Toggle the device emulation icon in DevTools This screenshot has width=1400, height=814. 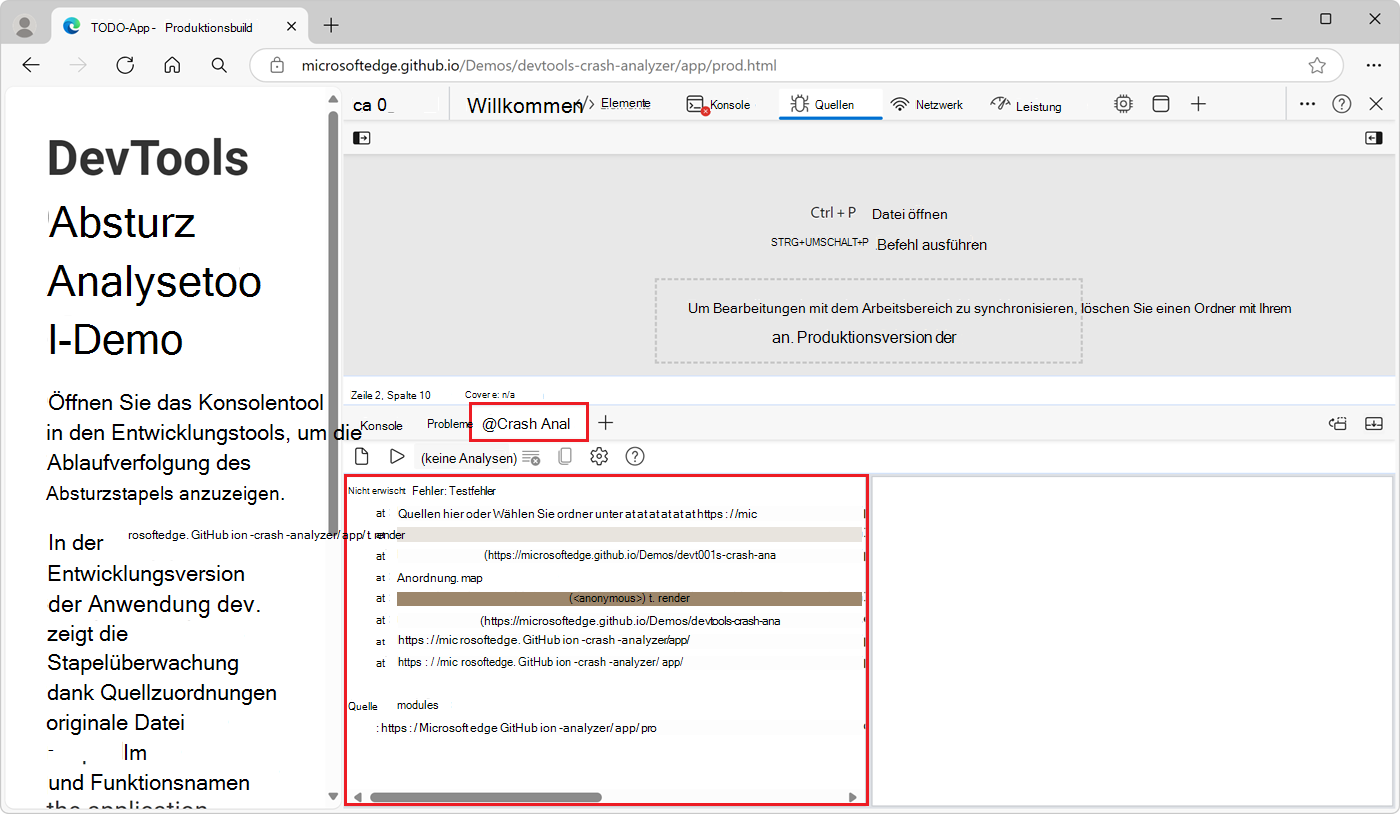click(x=1123, y=103)
